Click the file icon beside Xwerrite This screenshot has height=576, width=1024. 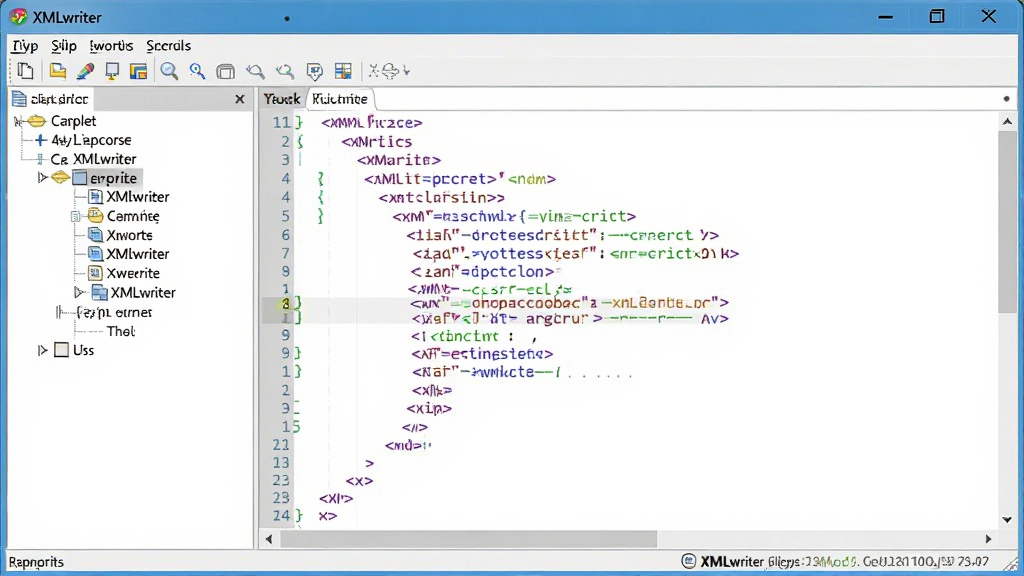(x=95, y=273)
